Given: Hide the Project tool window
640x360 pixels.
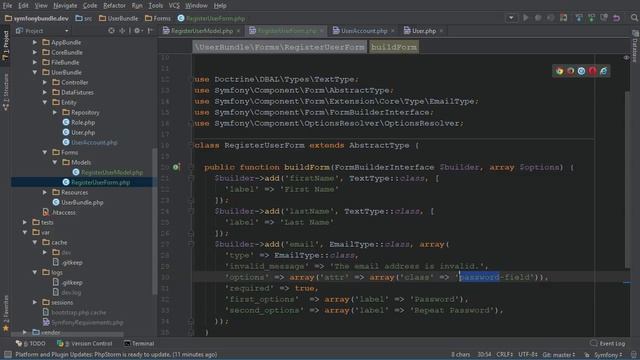Looking at the screenshot, I should [x=150, y=31].
